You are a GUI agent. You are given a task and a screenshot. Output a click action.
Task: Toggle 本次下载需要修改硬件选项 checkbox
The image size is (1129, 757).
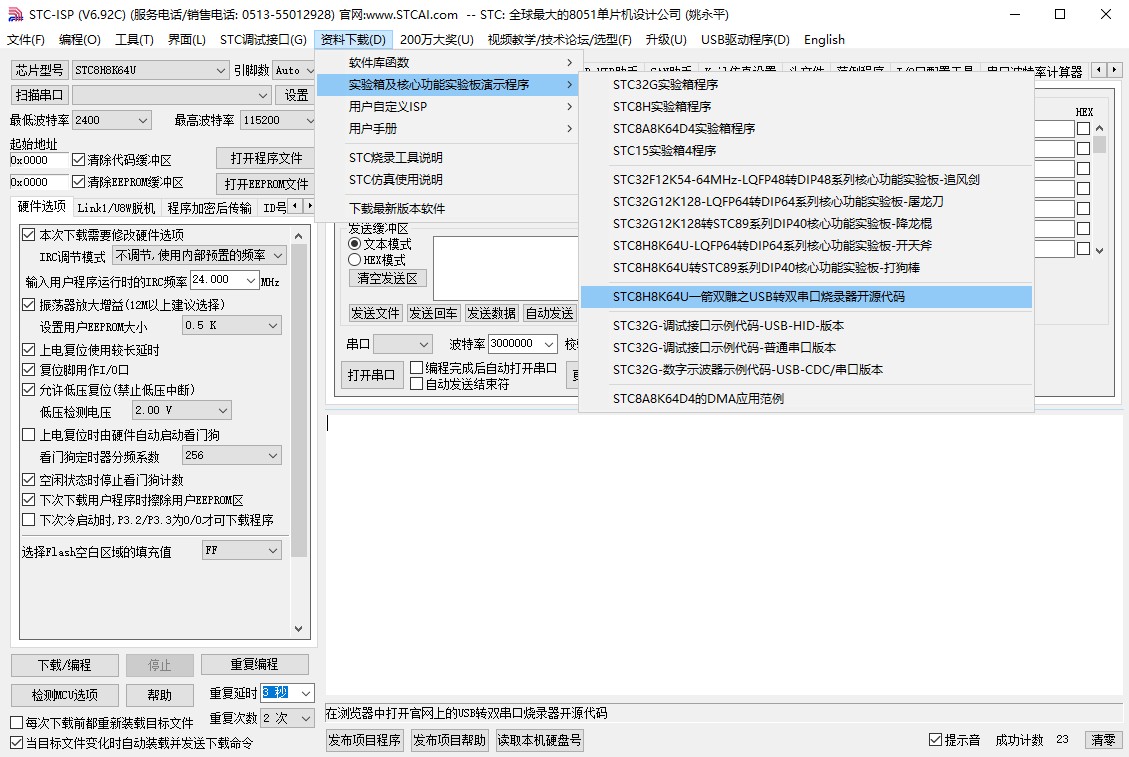29,235
